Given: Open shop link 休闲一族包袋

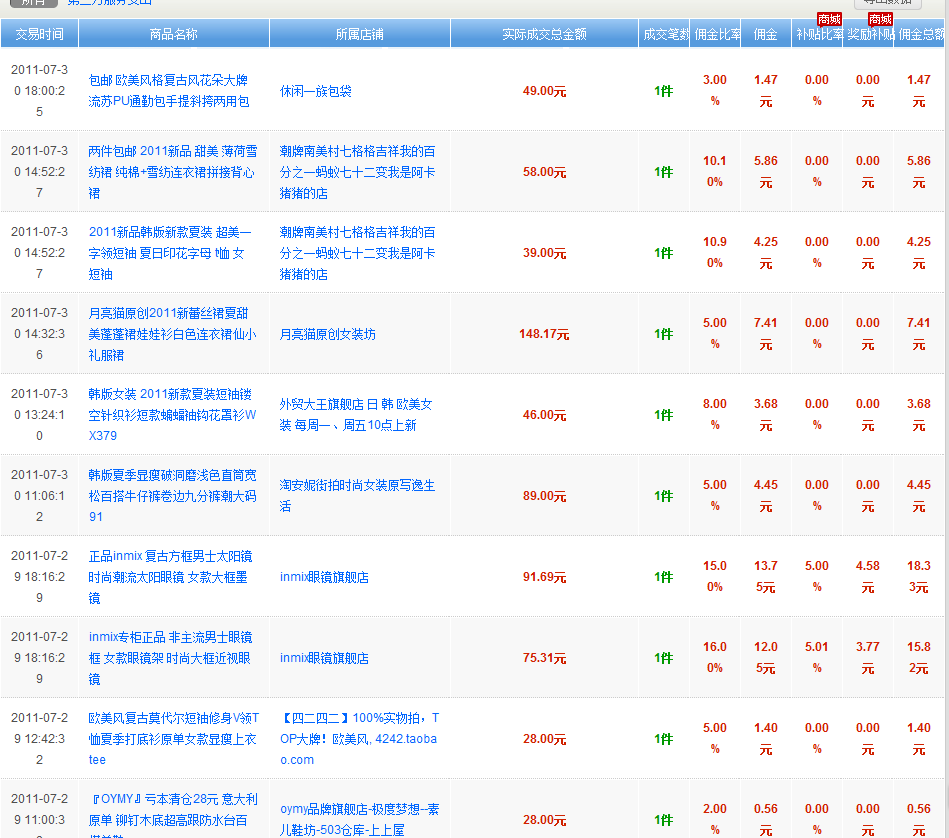Looking at the screenshot, I should click(x=315, y=91).
